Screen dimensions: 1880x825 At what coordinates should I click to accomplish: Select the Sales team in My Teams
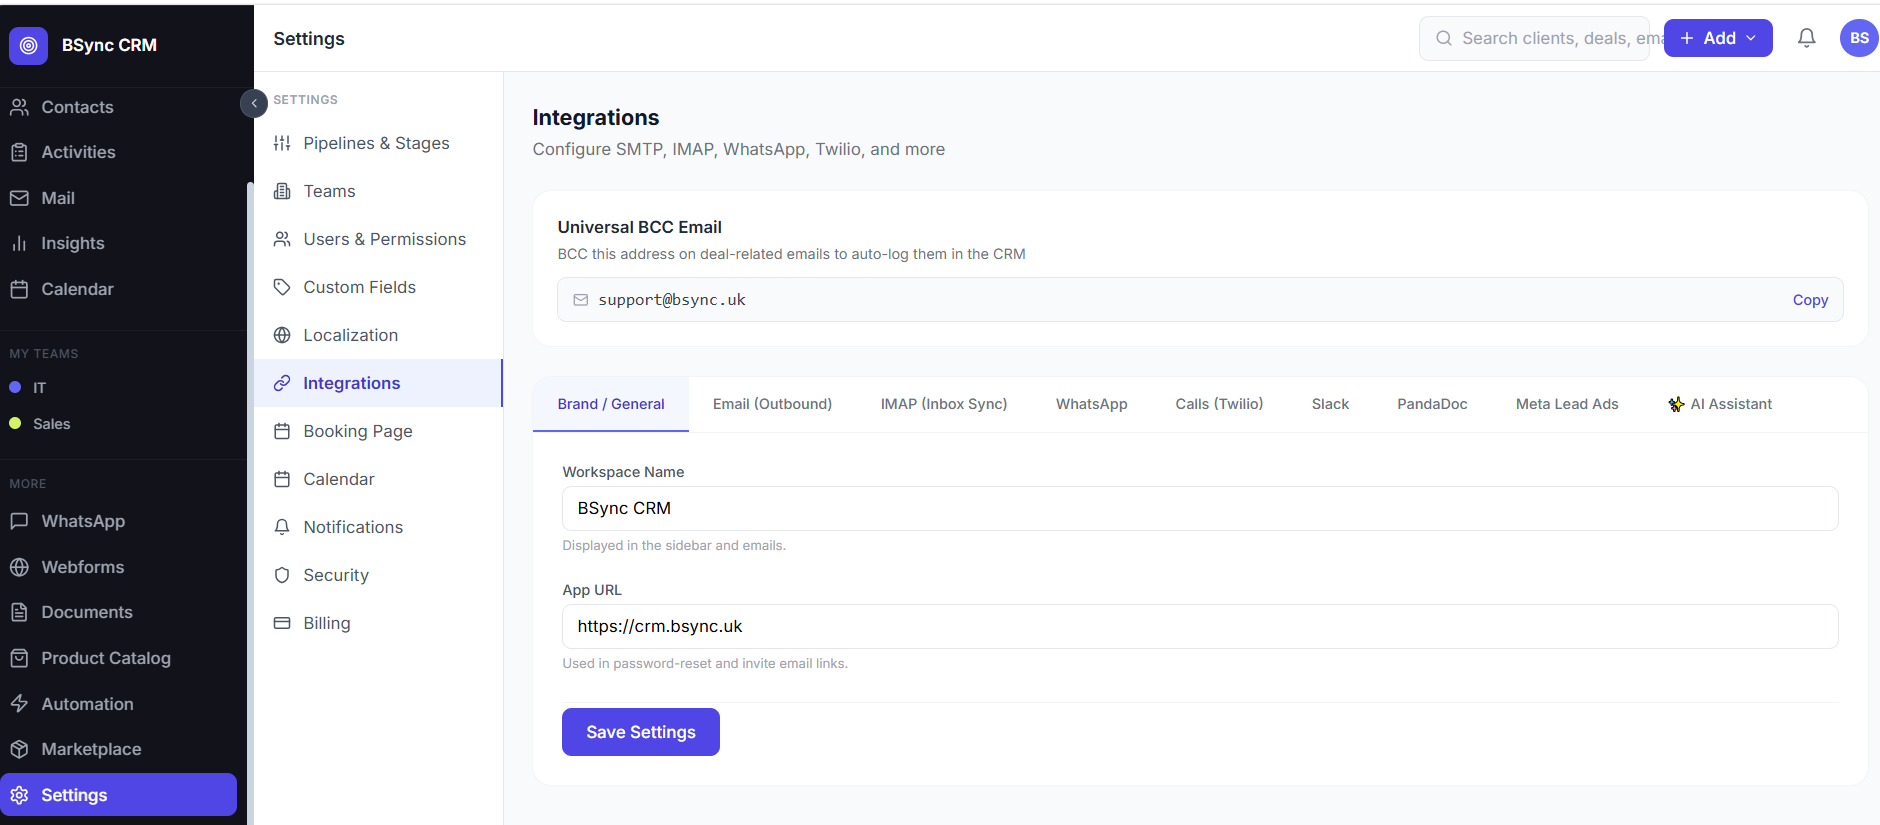(x=51, y=424)
